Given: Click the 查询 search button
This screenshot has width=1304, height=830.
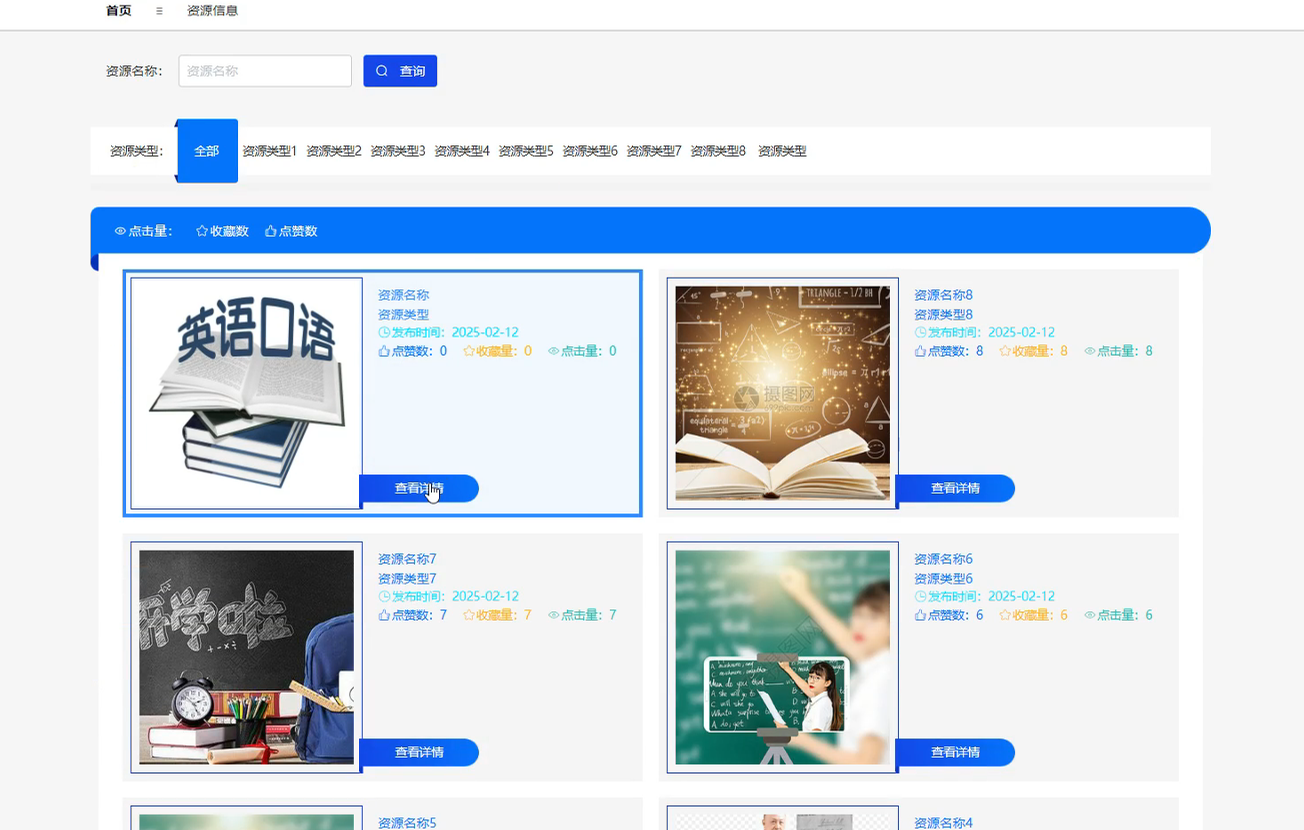Looking at the screenshot, I should coord(400,71).
